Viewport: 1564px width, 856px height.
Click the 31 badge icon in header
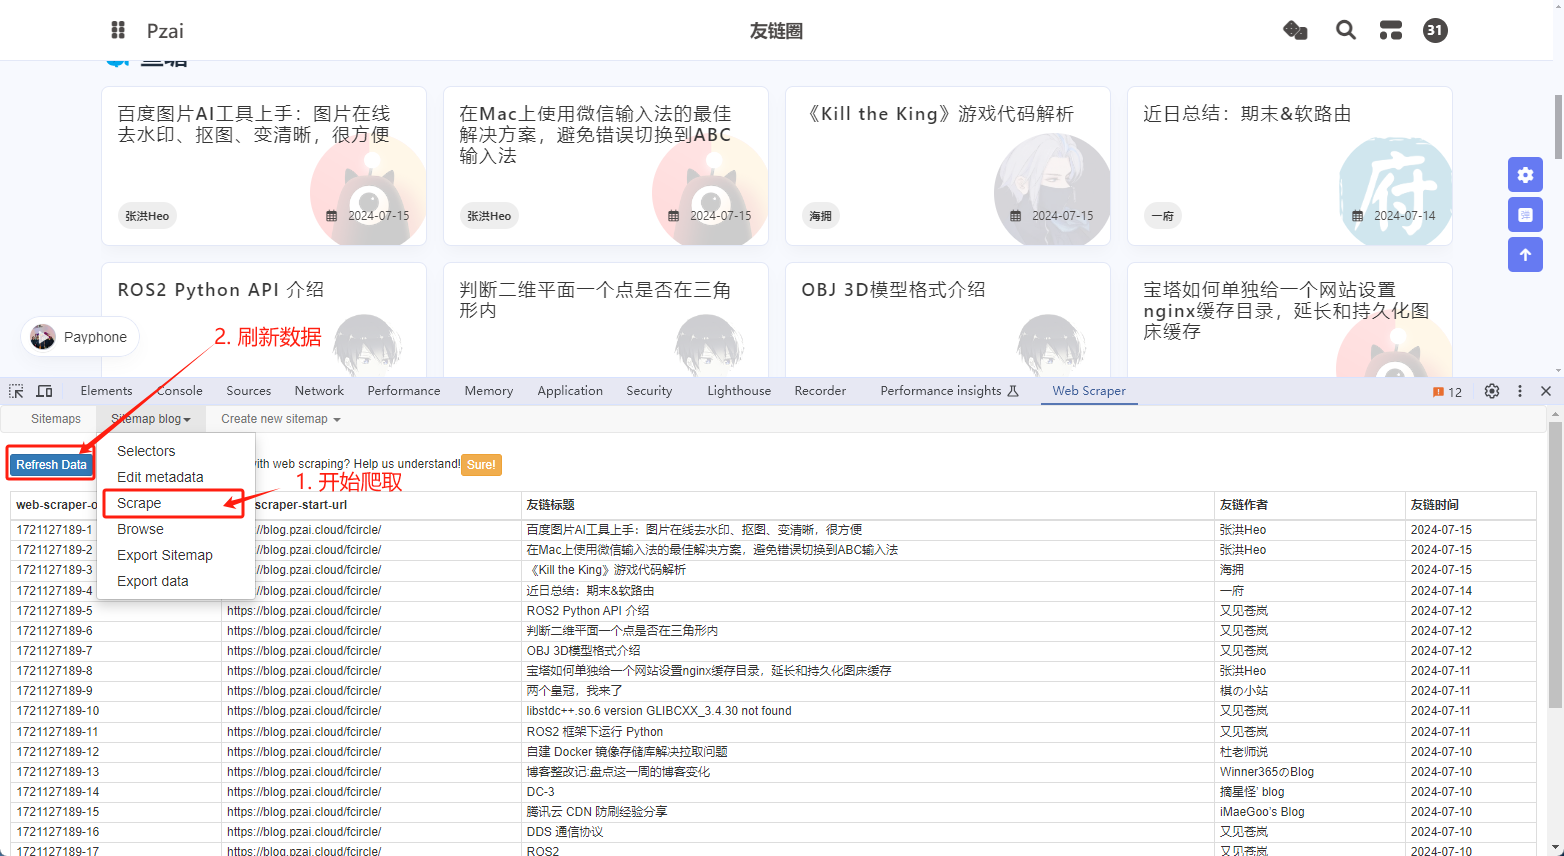tap(1435, 30)
